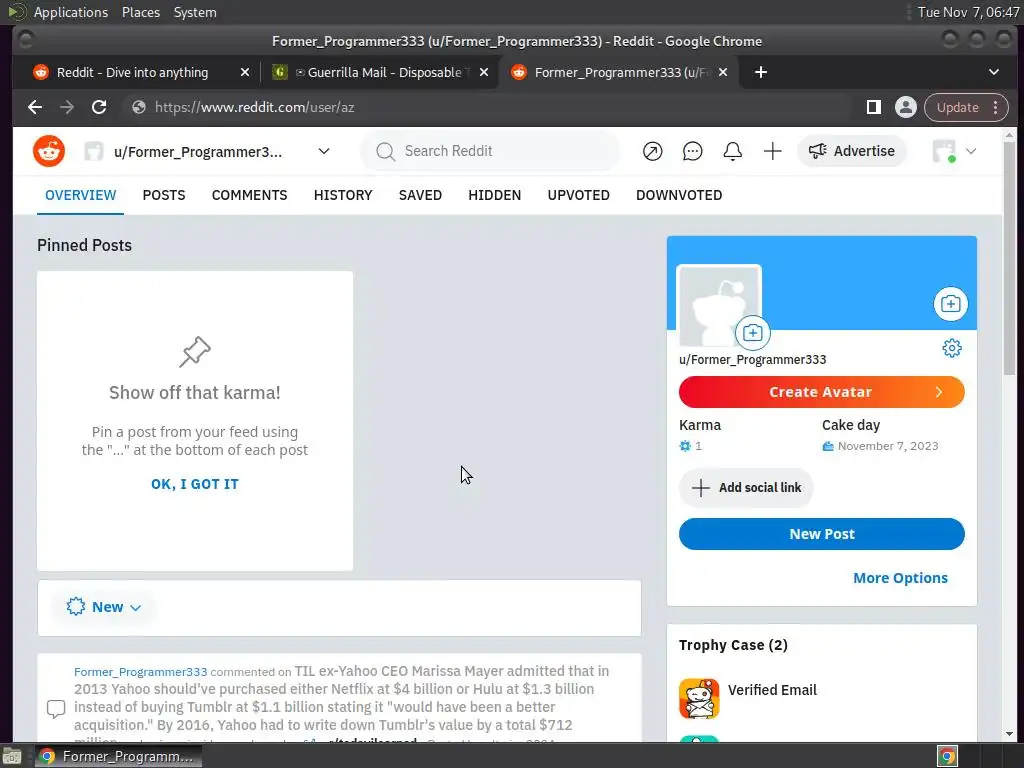The height and width of the screenshot is (768, 1024).
Task: Close the Former_Programmer333 tab
Action: [x=723, y=72]
